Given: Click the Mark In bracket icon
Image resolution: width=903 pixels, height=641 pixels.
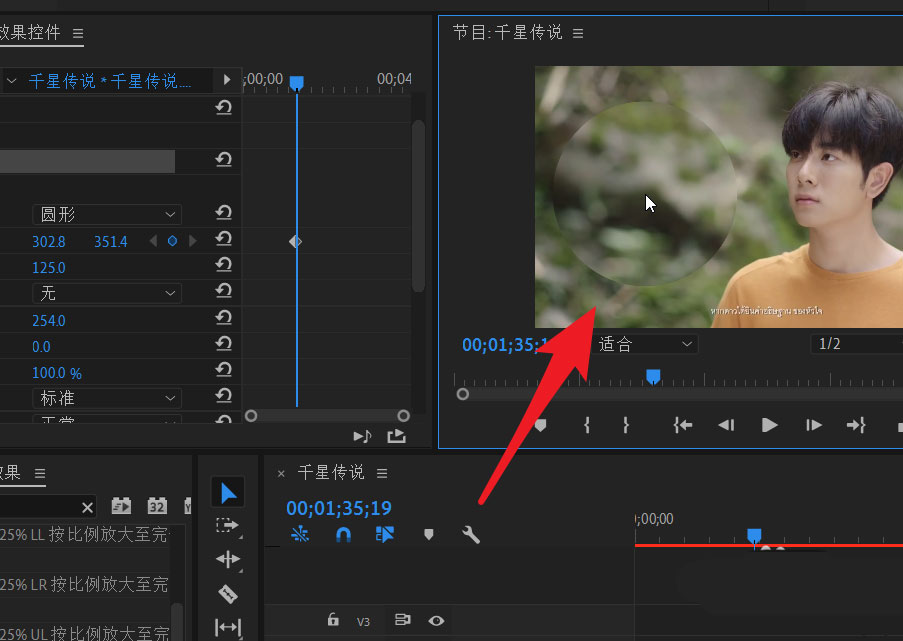Looking at the screenshot, I should [x=587, y=425].
